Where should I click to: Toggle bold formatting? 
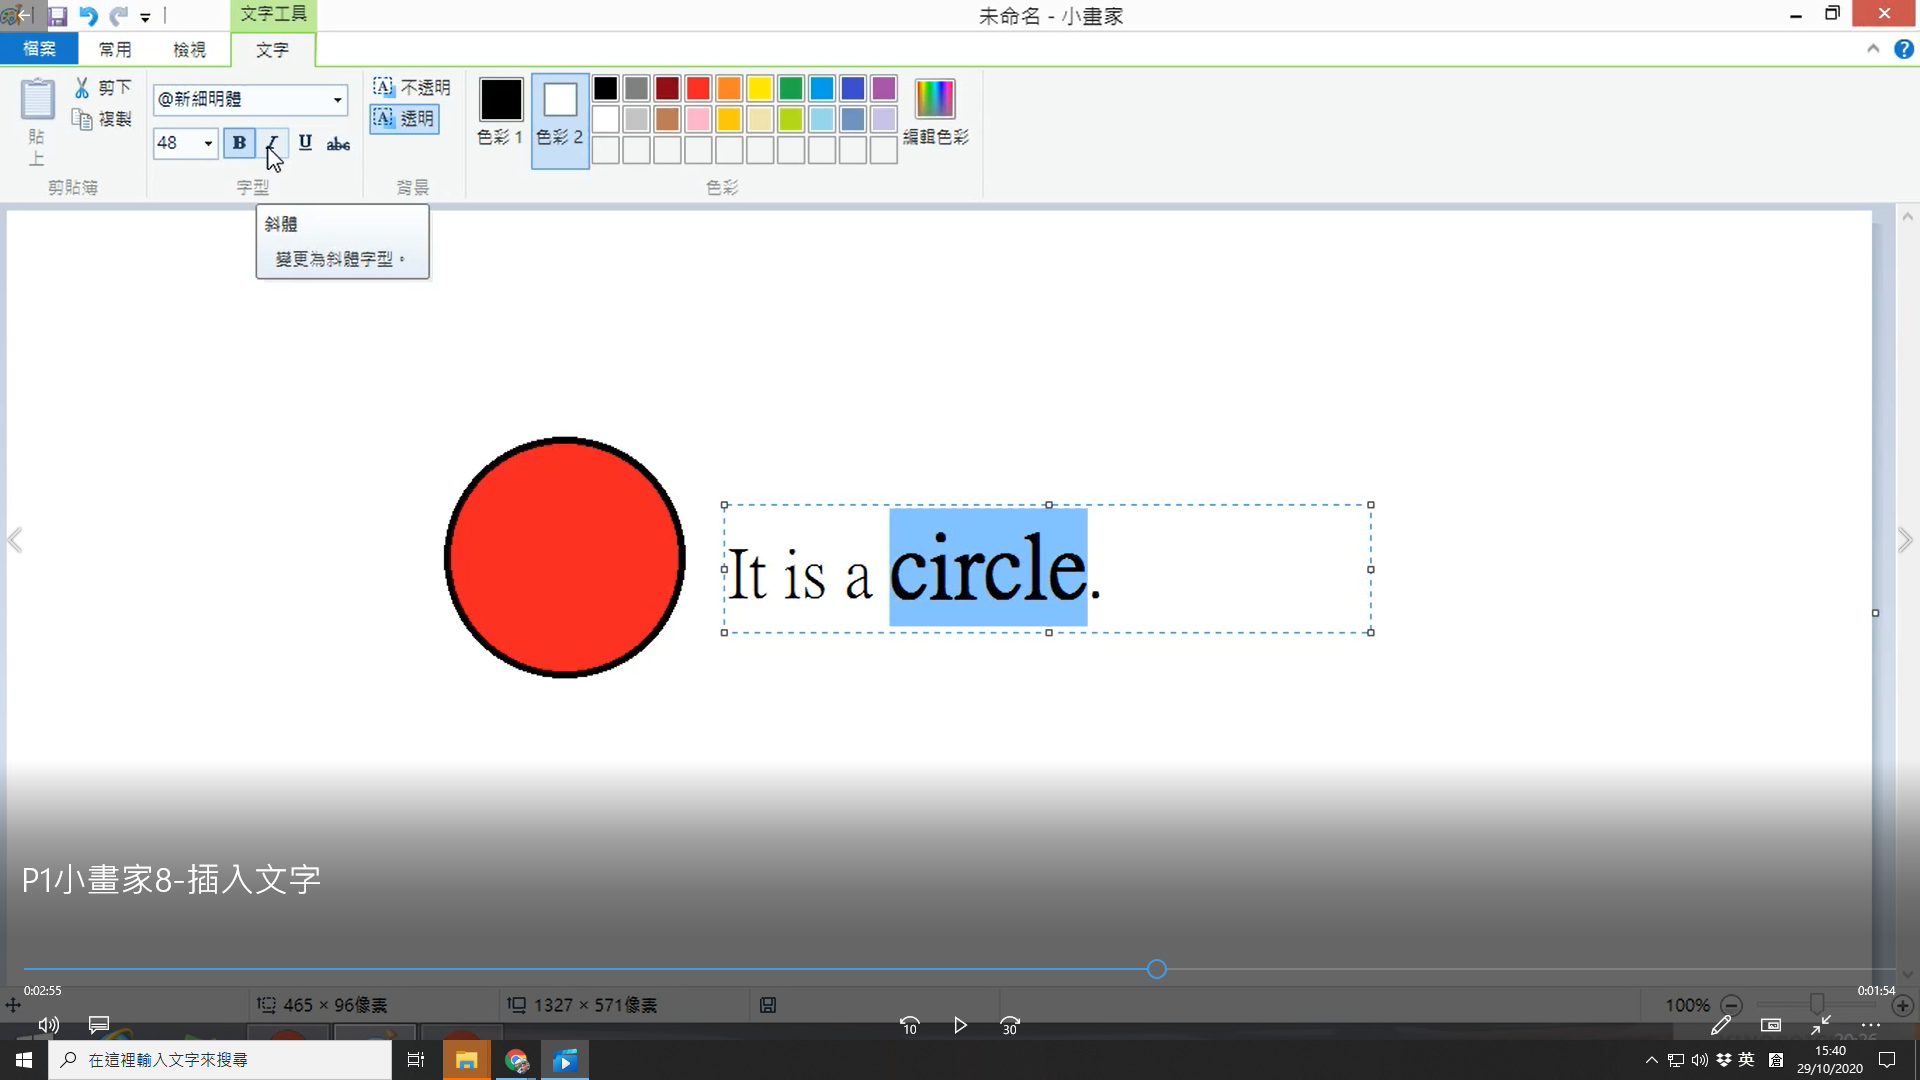(239, 143)
